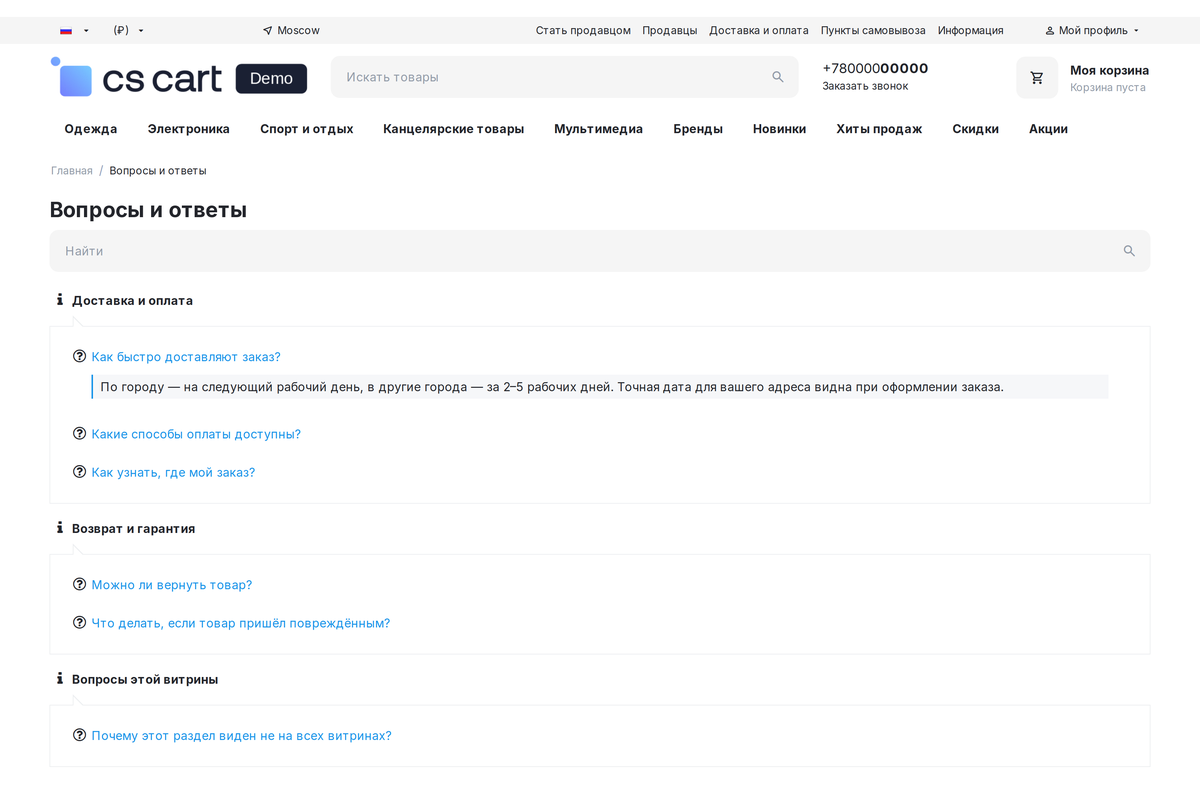Screen dimensions: 1200x800
Task: Open the Электроника category menu
Action: pos(189,129)
